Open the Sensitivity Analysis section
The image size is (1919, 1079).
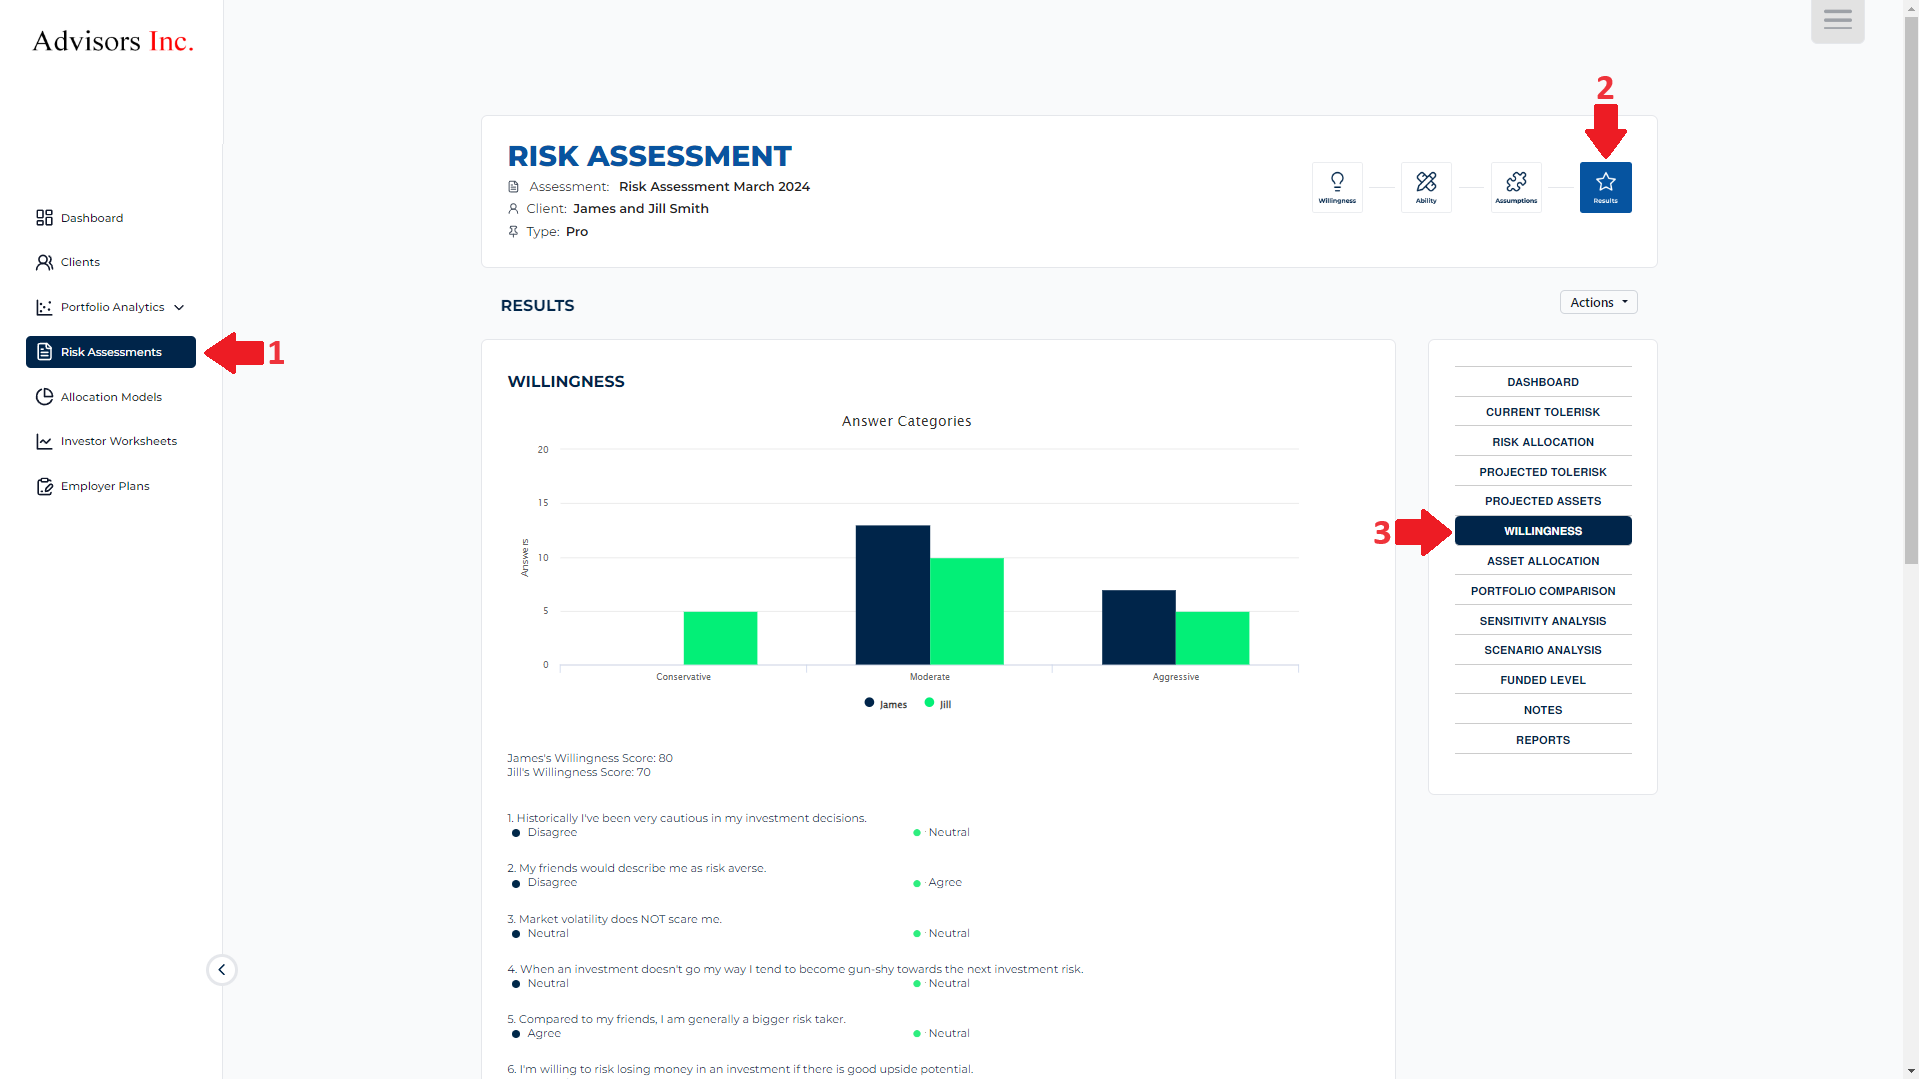1542,621
